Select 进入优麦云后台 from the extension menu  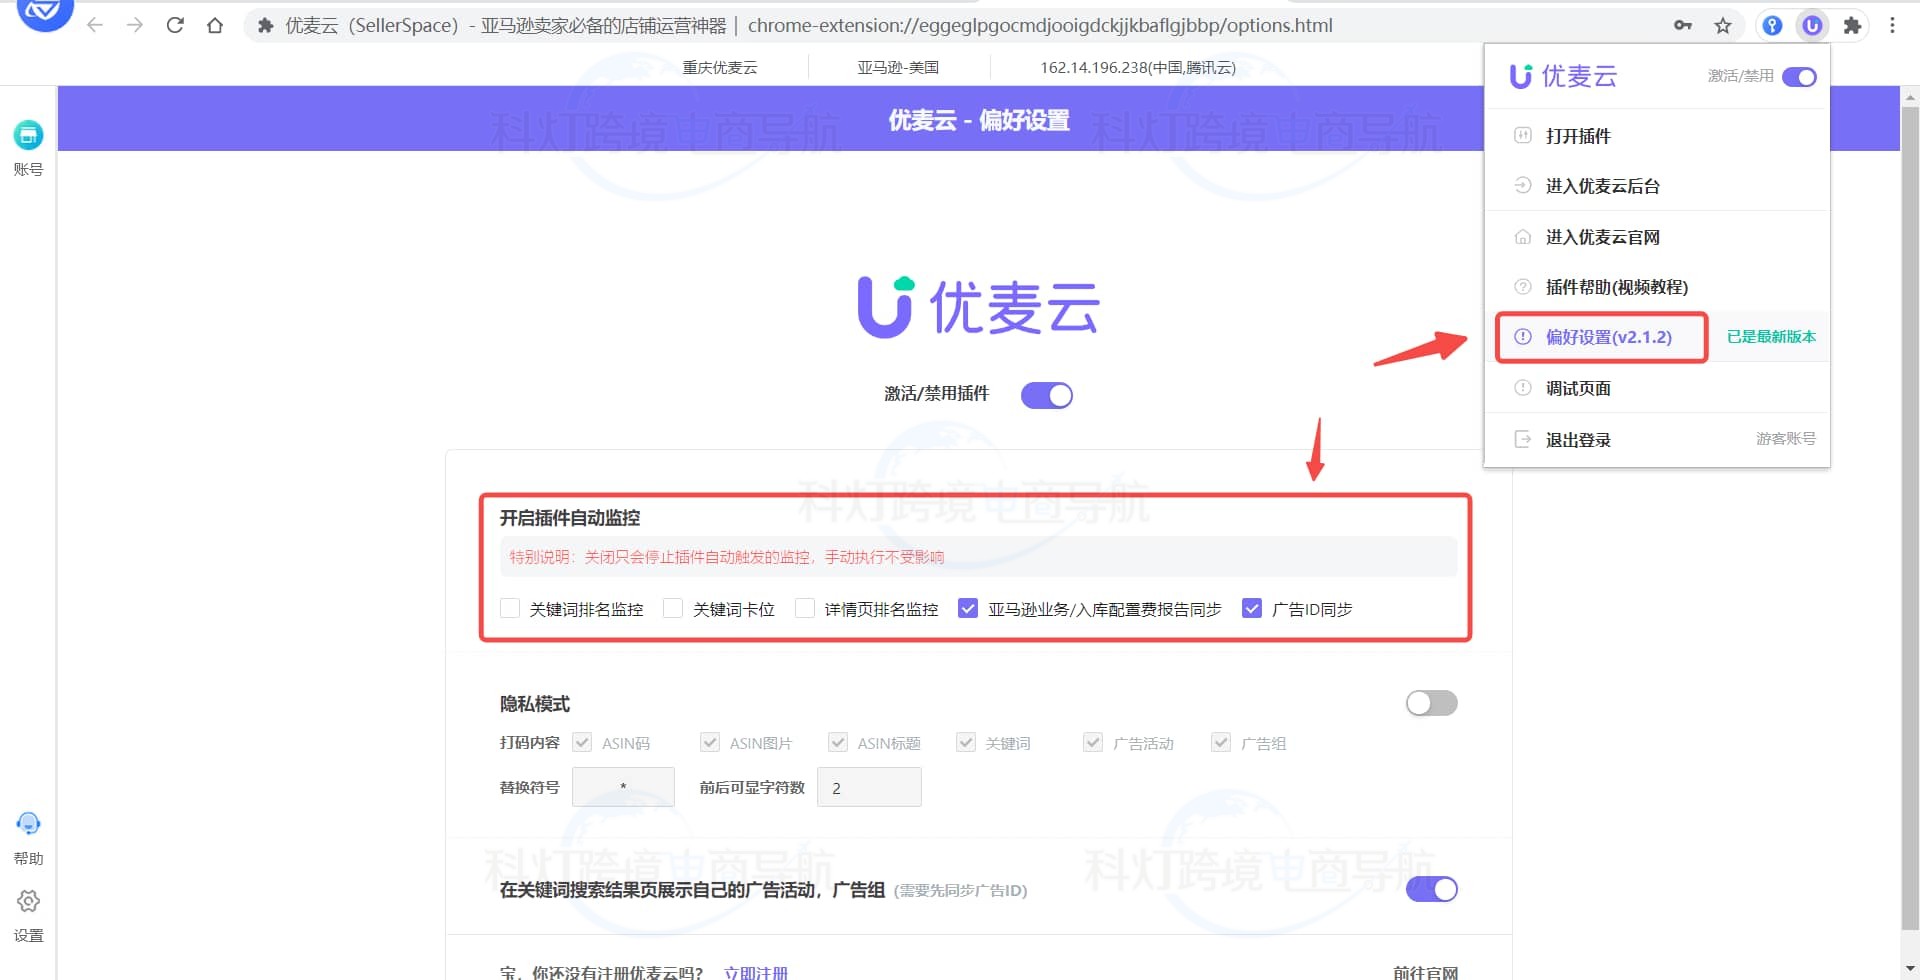point(1603,185)
